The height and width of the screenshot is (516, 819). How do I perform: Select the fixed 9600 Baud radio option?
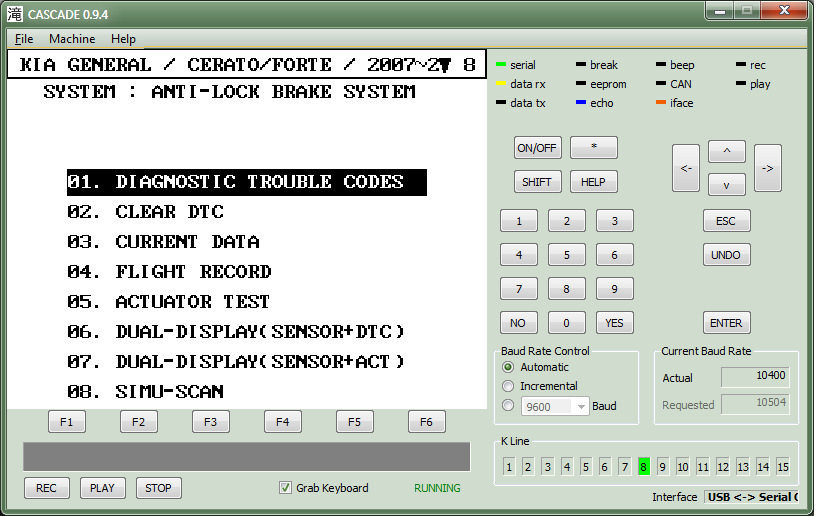(x=508, y=405)
